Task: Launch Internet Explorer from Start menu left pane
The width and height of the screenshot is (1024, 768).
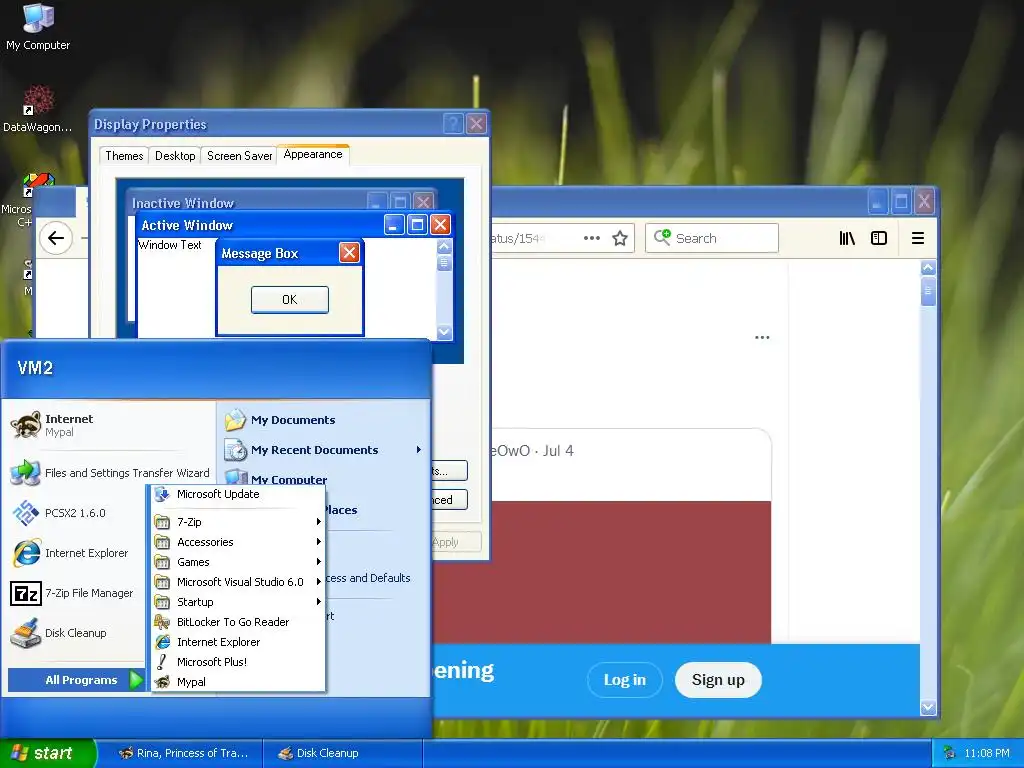Action: pyautogui.click(x=78, y=553)
